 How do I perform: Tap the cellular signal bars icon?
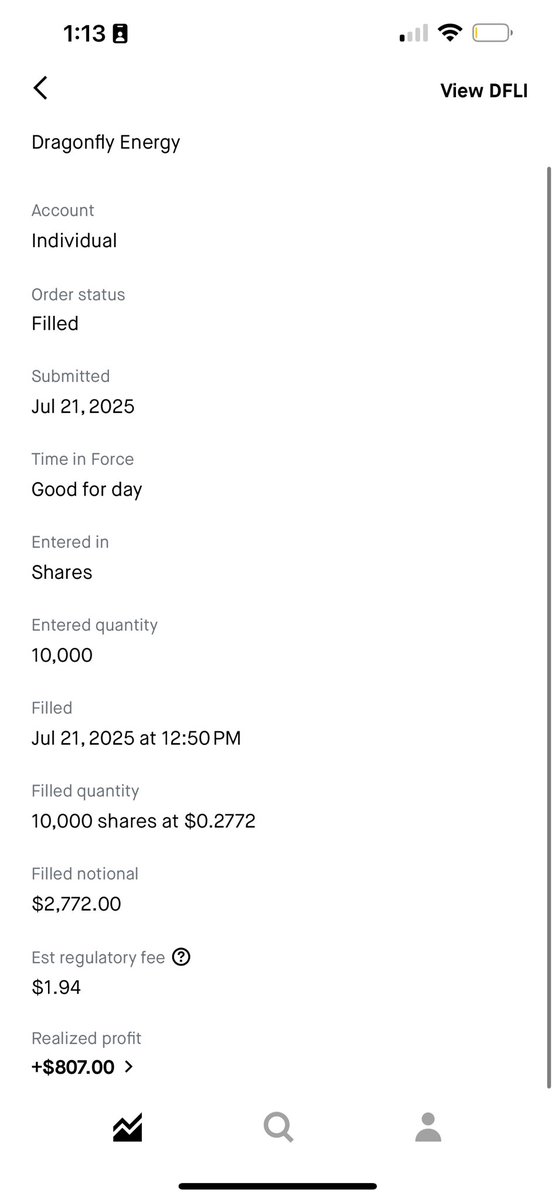coord(414,35)
